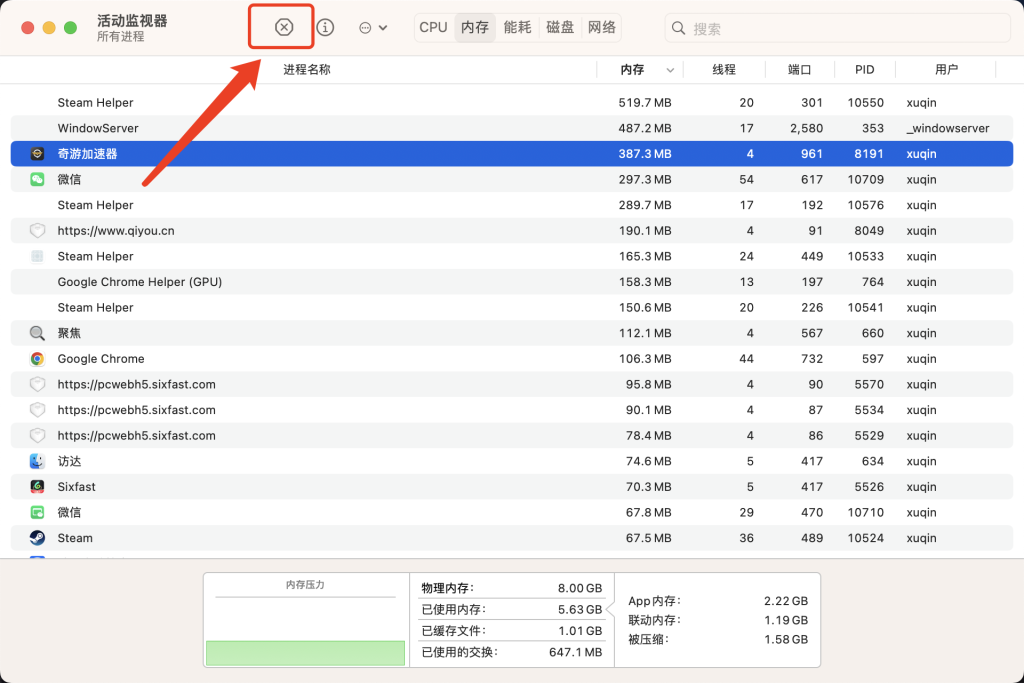
Task: Select the 微信 icon with 297.3 MB
Action: (x=37, y=179)
